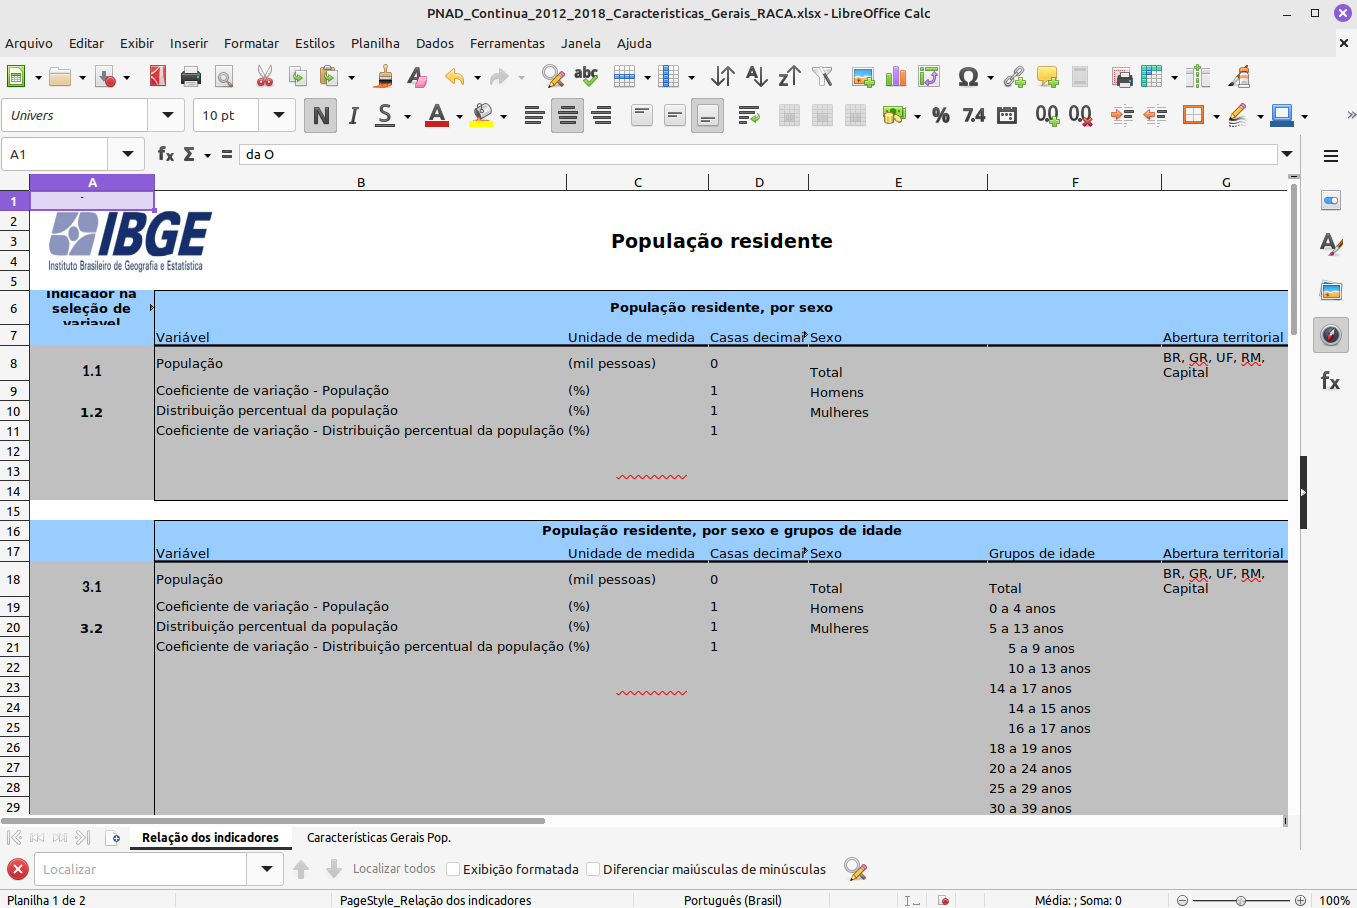Toggle bold formatting button
Screen dimensions: 1357x908
(x=321, y=116)
